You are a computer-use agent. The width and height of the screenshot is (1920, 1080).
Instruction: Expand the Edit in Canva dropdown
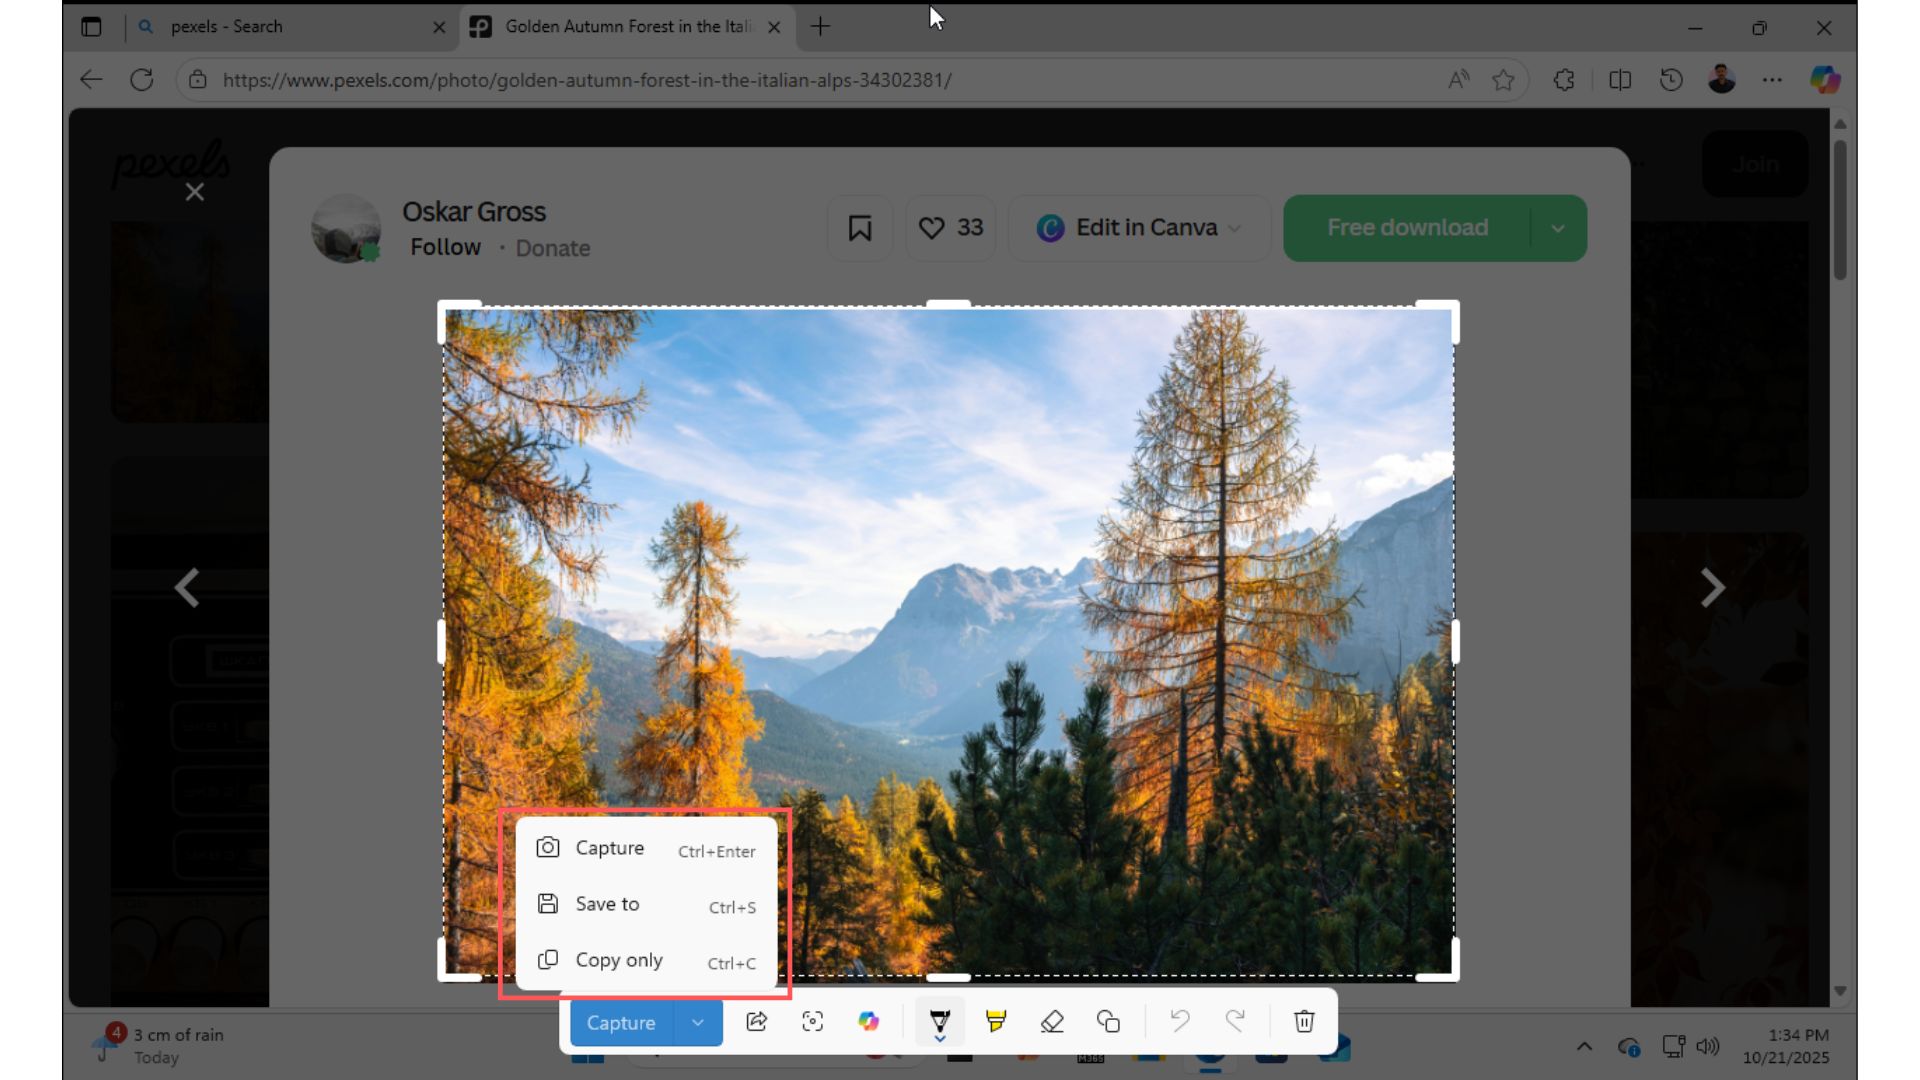1235,229
